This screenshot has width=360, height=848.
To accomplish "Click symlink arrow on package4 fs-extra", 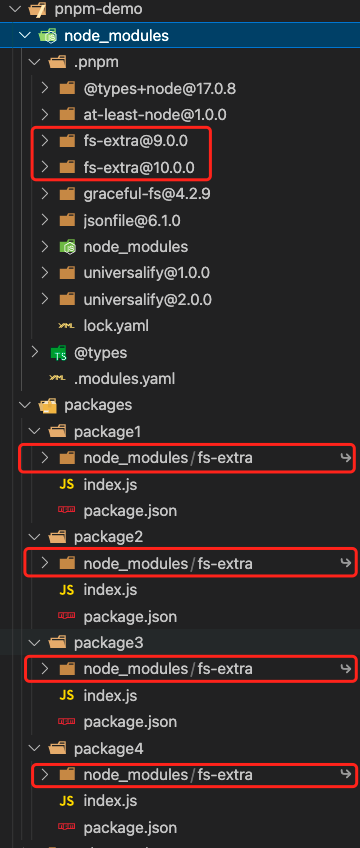I will click(x=345, y=774).
